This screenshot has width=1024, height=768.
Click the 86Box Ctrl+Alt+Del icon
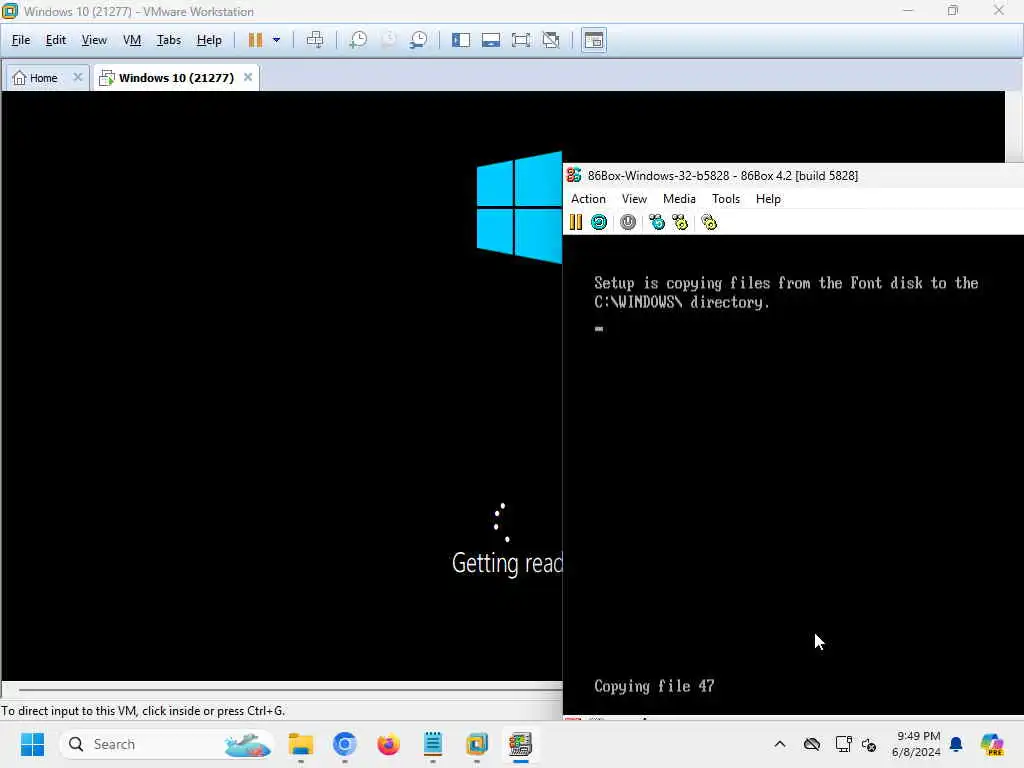(x=656, y=222)
